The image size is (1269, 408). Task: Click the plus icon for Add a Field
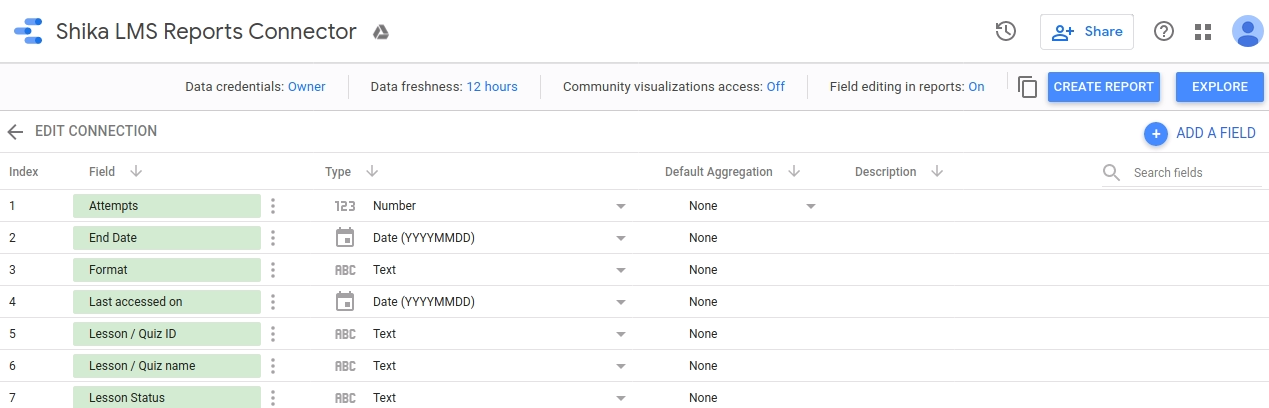(x=1156, y=133)
